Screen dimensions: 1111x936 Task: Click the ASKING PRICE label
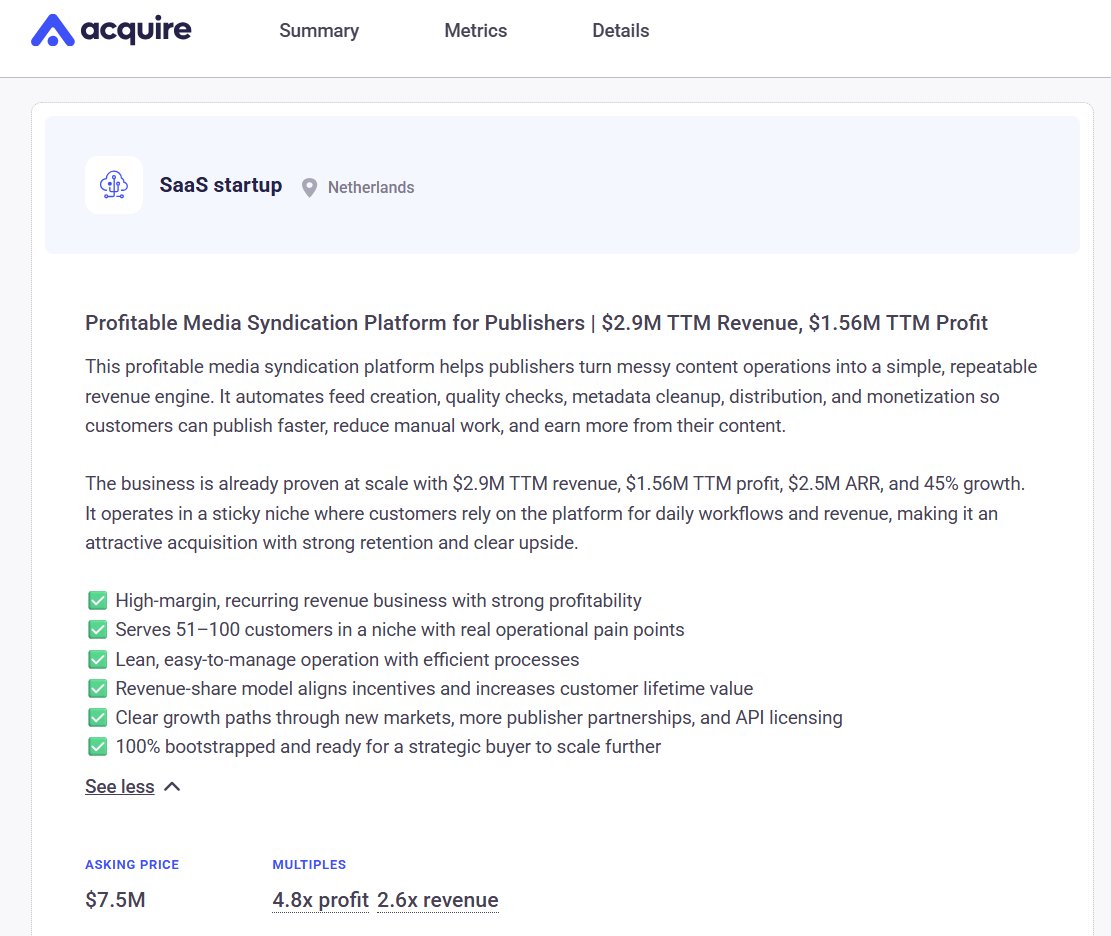132,864
